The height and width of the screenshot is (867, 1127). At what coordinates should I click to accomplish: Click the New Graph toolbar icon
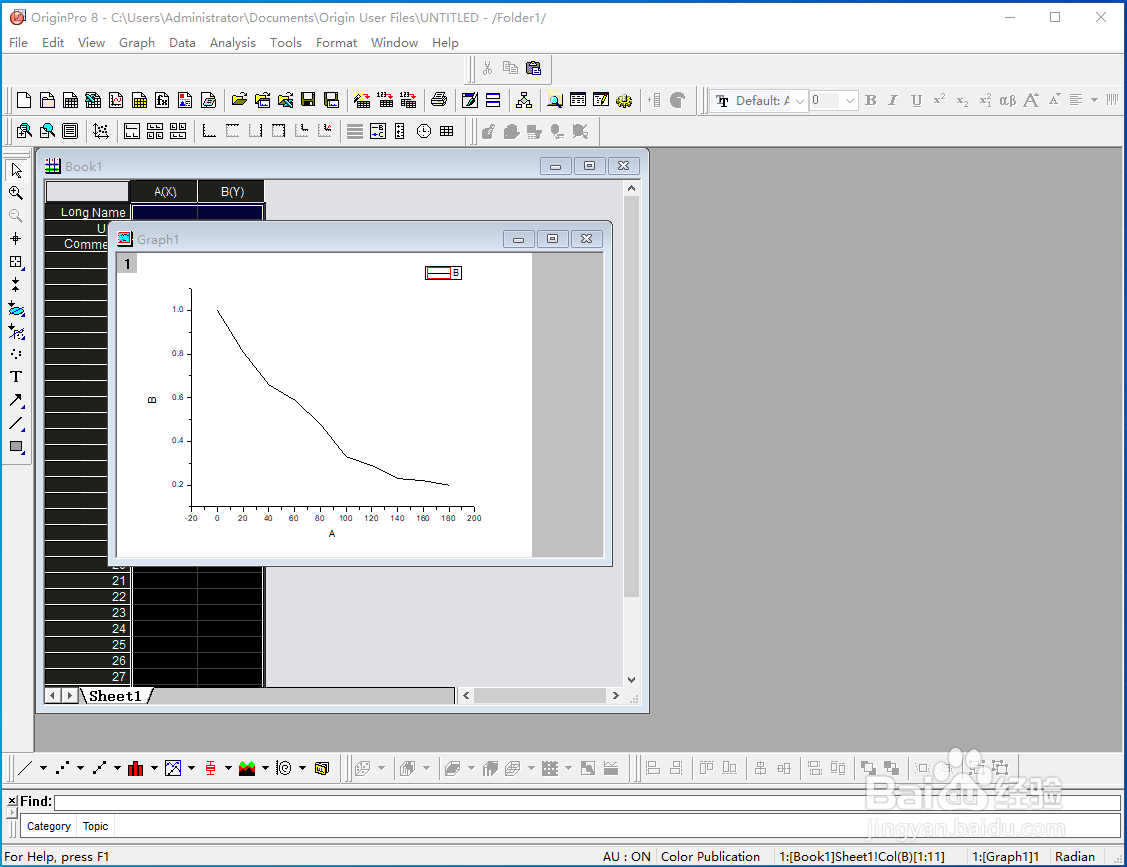click(x=116, y=100)
